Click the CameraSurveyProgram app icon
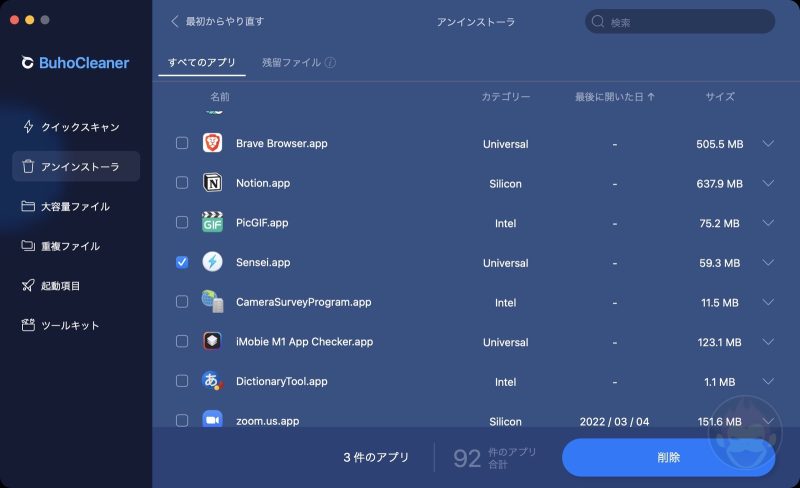800x488 pixels. click(x=212, y=301)
